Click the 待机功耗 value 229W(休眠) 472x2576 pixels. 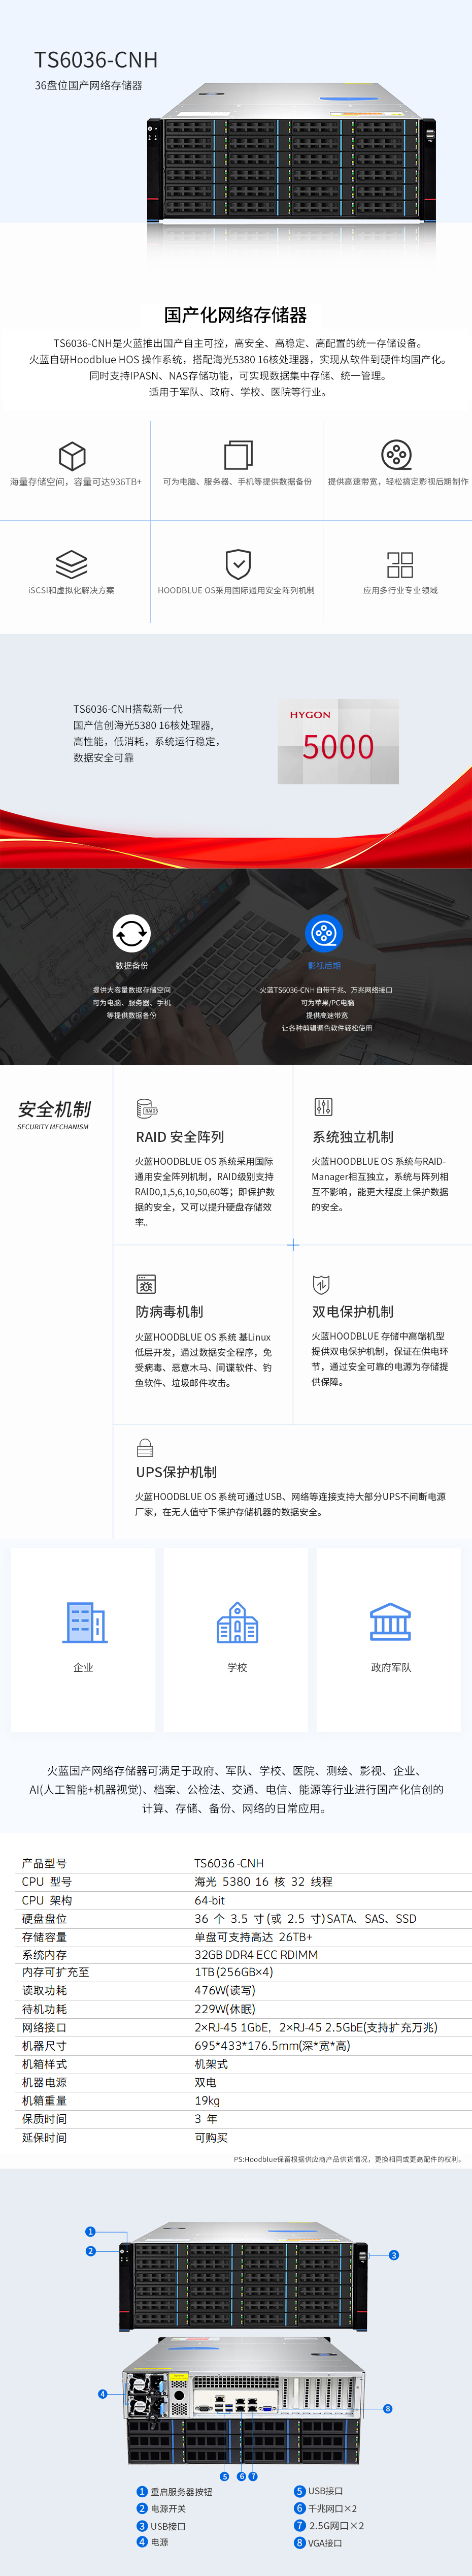[224, 2009]
